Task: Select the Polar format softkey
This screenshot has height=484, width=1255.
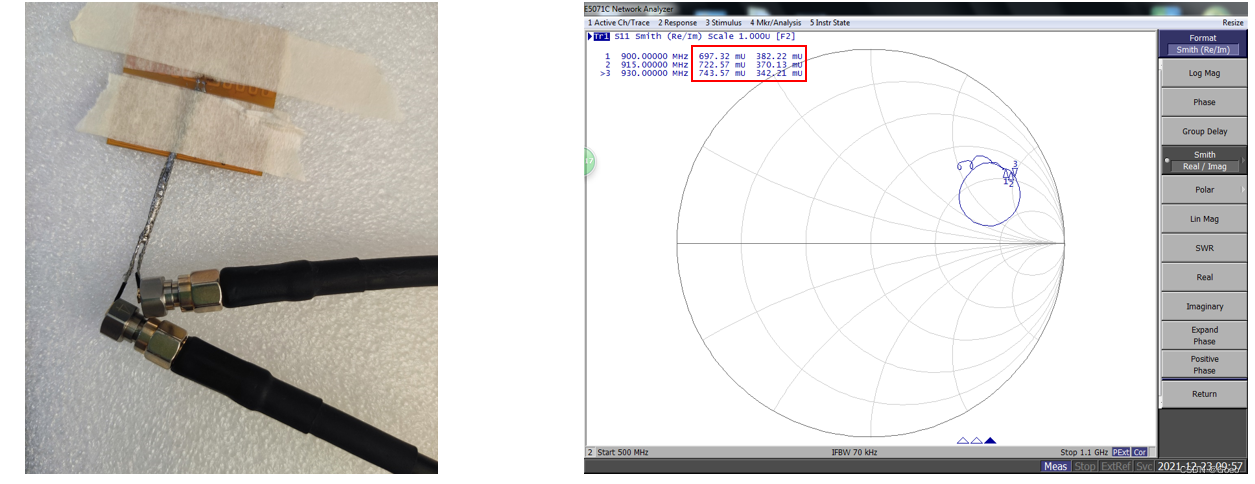Action: point(1204,189)
